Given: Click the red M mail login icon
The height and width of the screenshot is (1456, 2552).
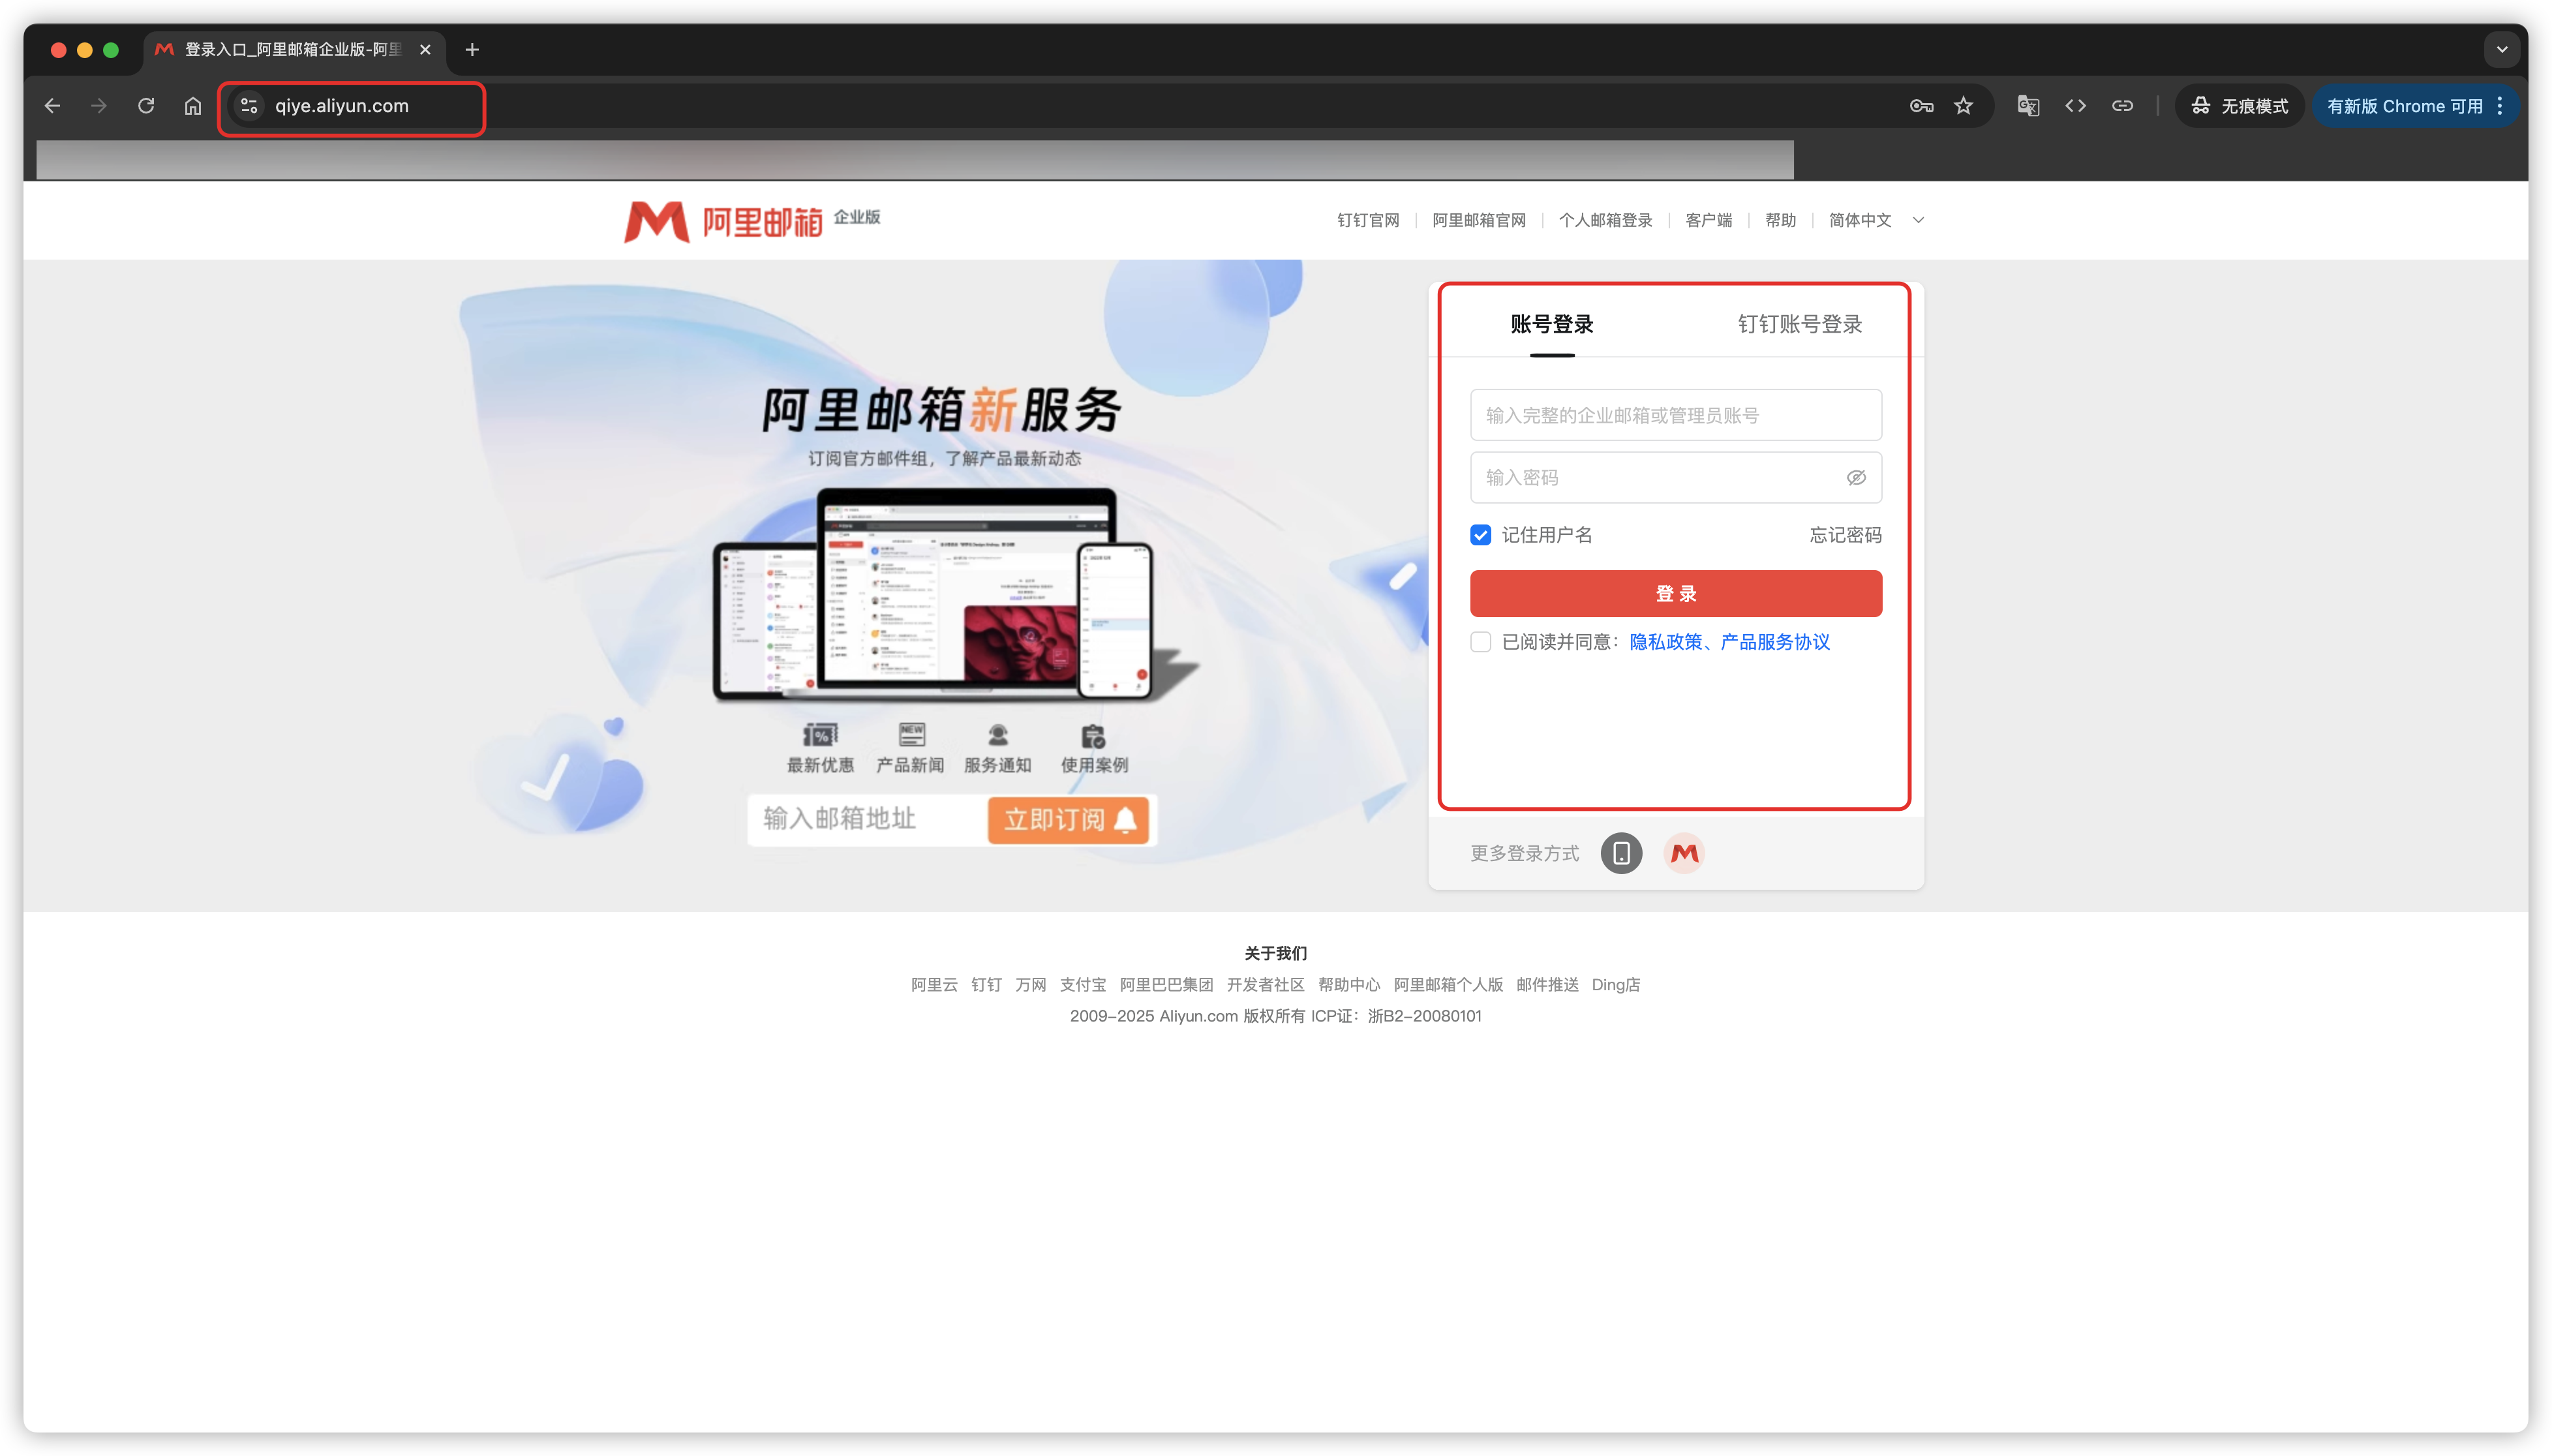Looking at the screenshot, I should (1684, 853).
